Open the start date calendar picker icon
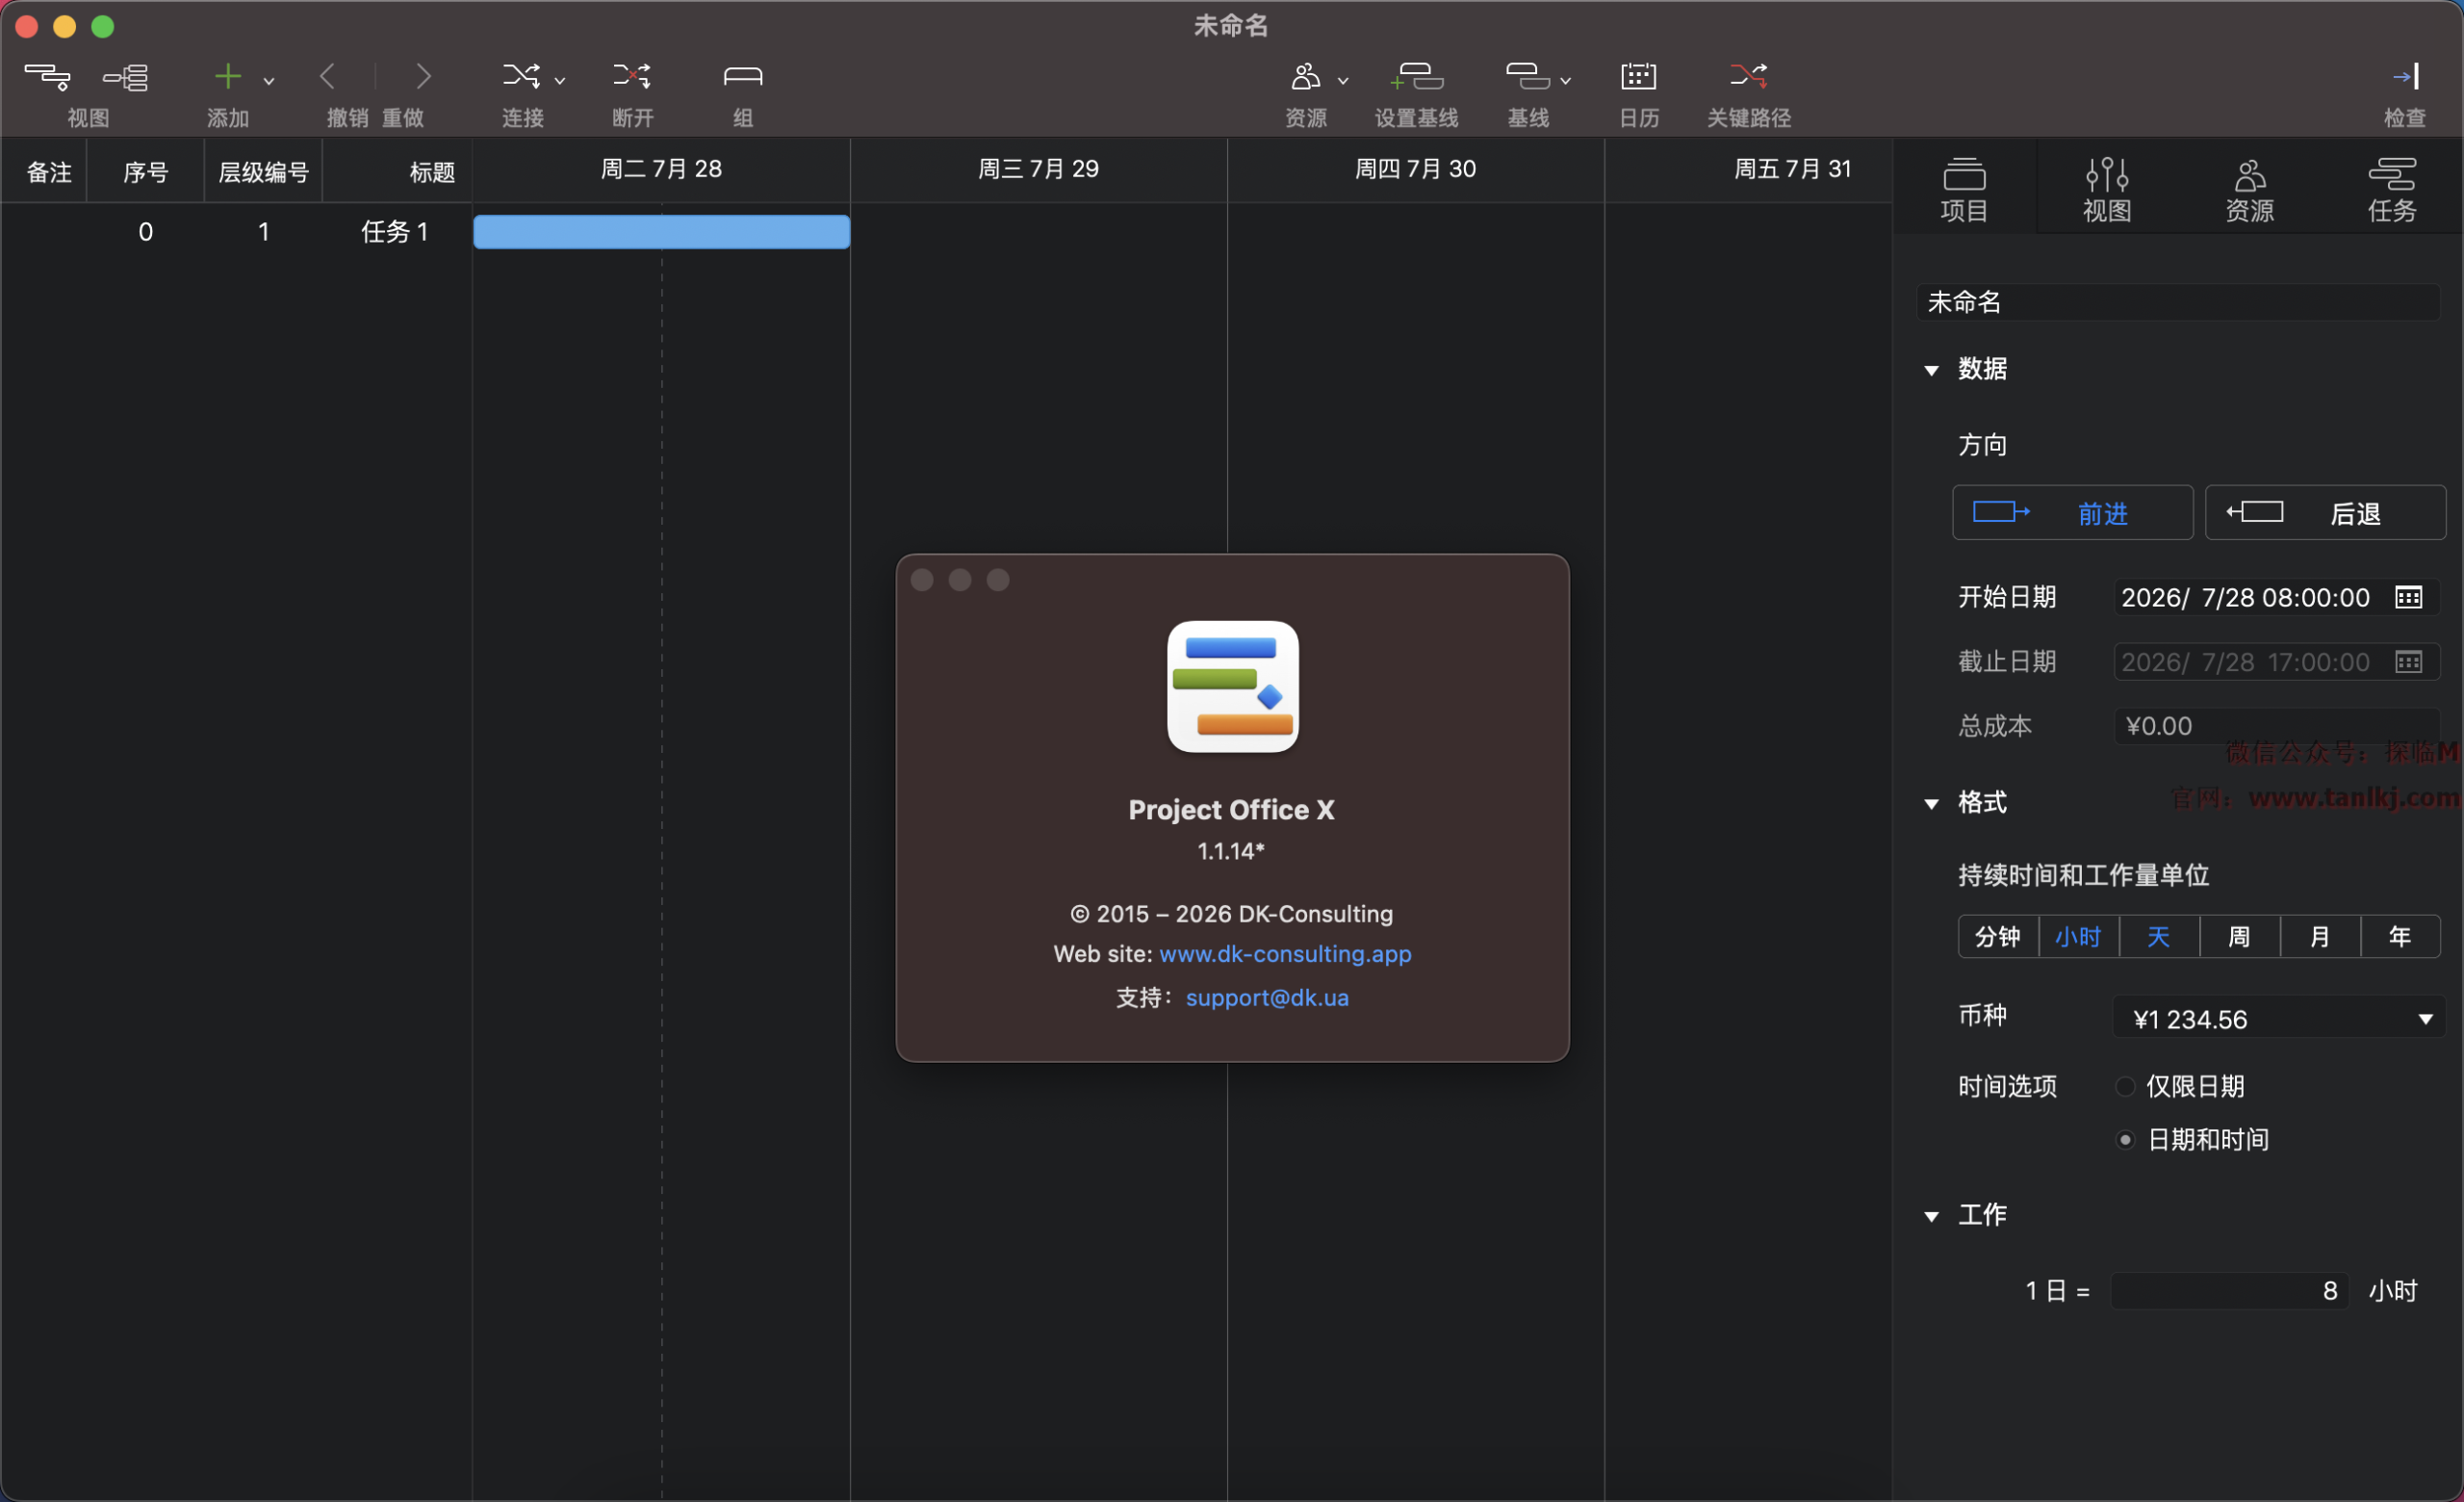 [x=2409, y=597]
